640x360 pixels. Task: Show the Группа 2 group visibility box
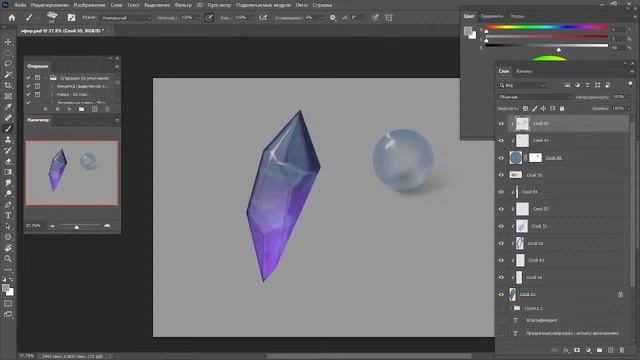coord(501,308)
